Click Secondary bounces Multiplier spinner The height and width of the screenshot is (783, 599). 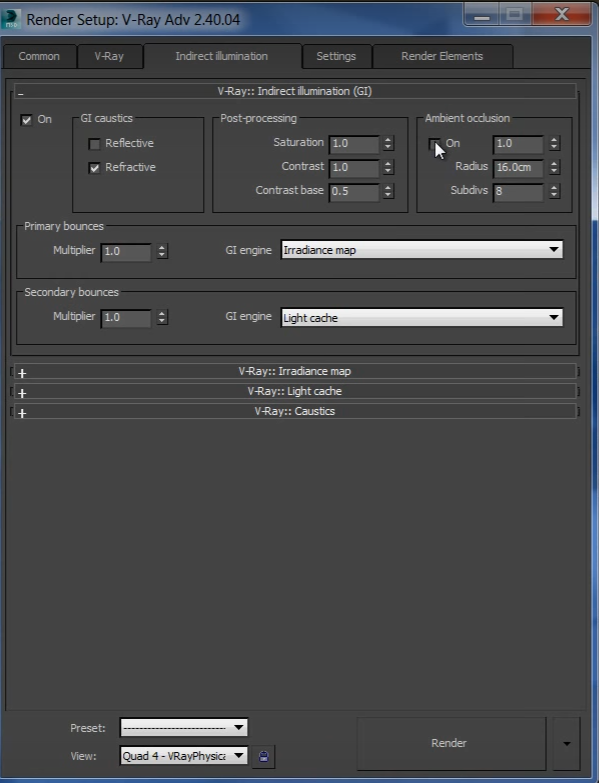161,318
